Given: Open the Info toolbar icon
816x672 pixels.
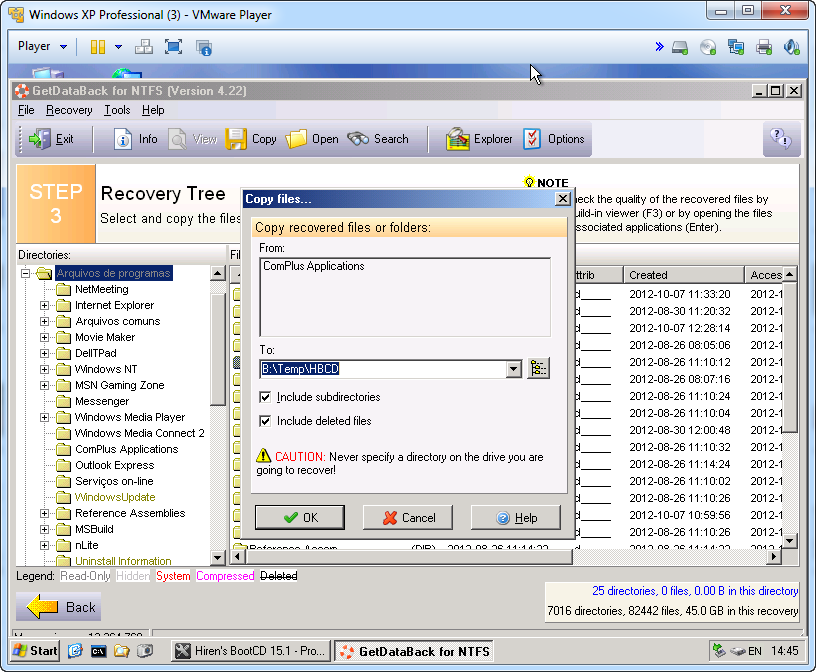Looking at the screenshot, I should (122, 140).
